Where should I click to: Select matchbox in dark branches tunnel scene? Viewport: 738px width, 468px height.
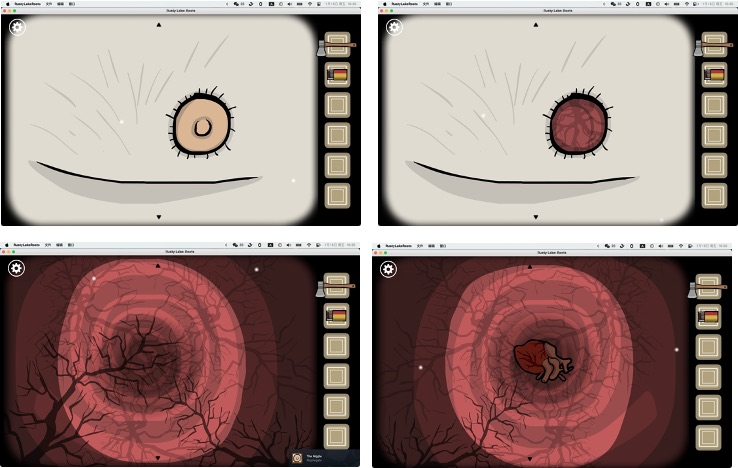pyautogui.click(x=337, y=315)
